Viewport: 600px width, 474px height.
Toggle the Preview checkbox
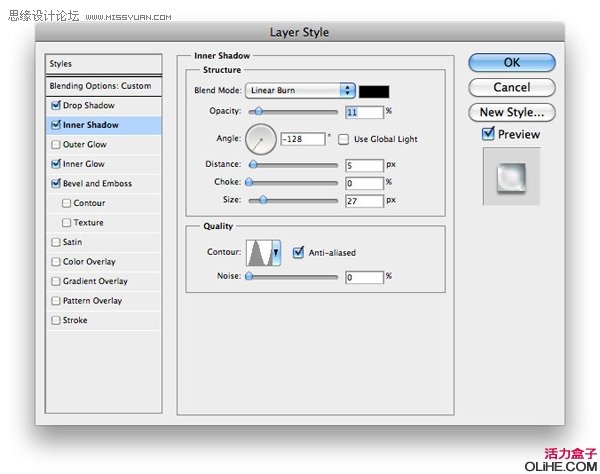point(488,134)
